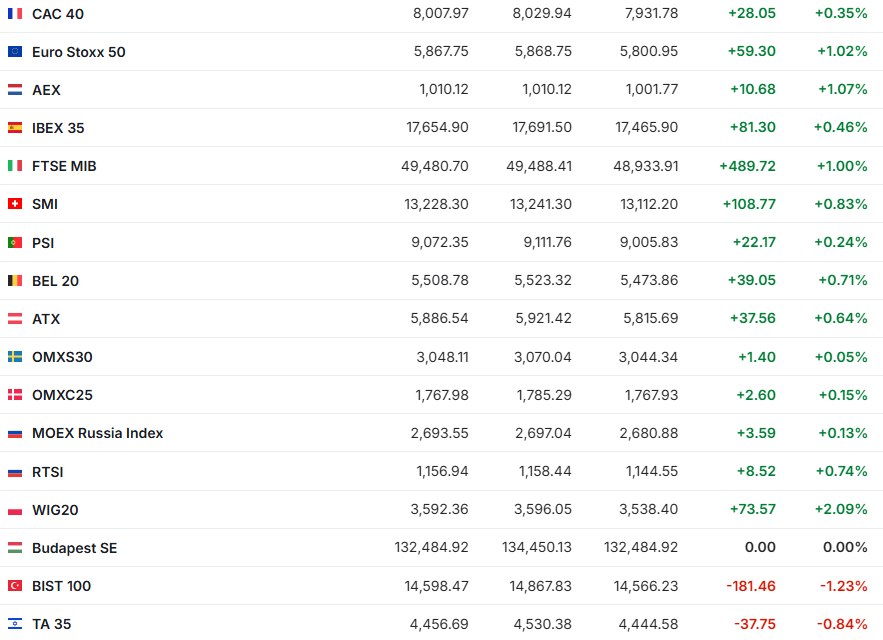The image size is (883, 640).
Task: Select the BEL 20 percent change +0.71%
Action: pos(843,280)
